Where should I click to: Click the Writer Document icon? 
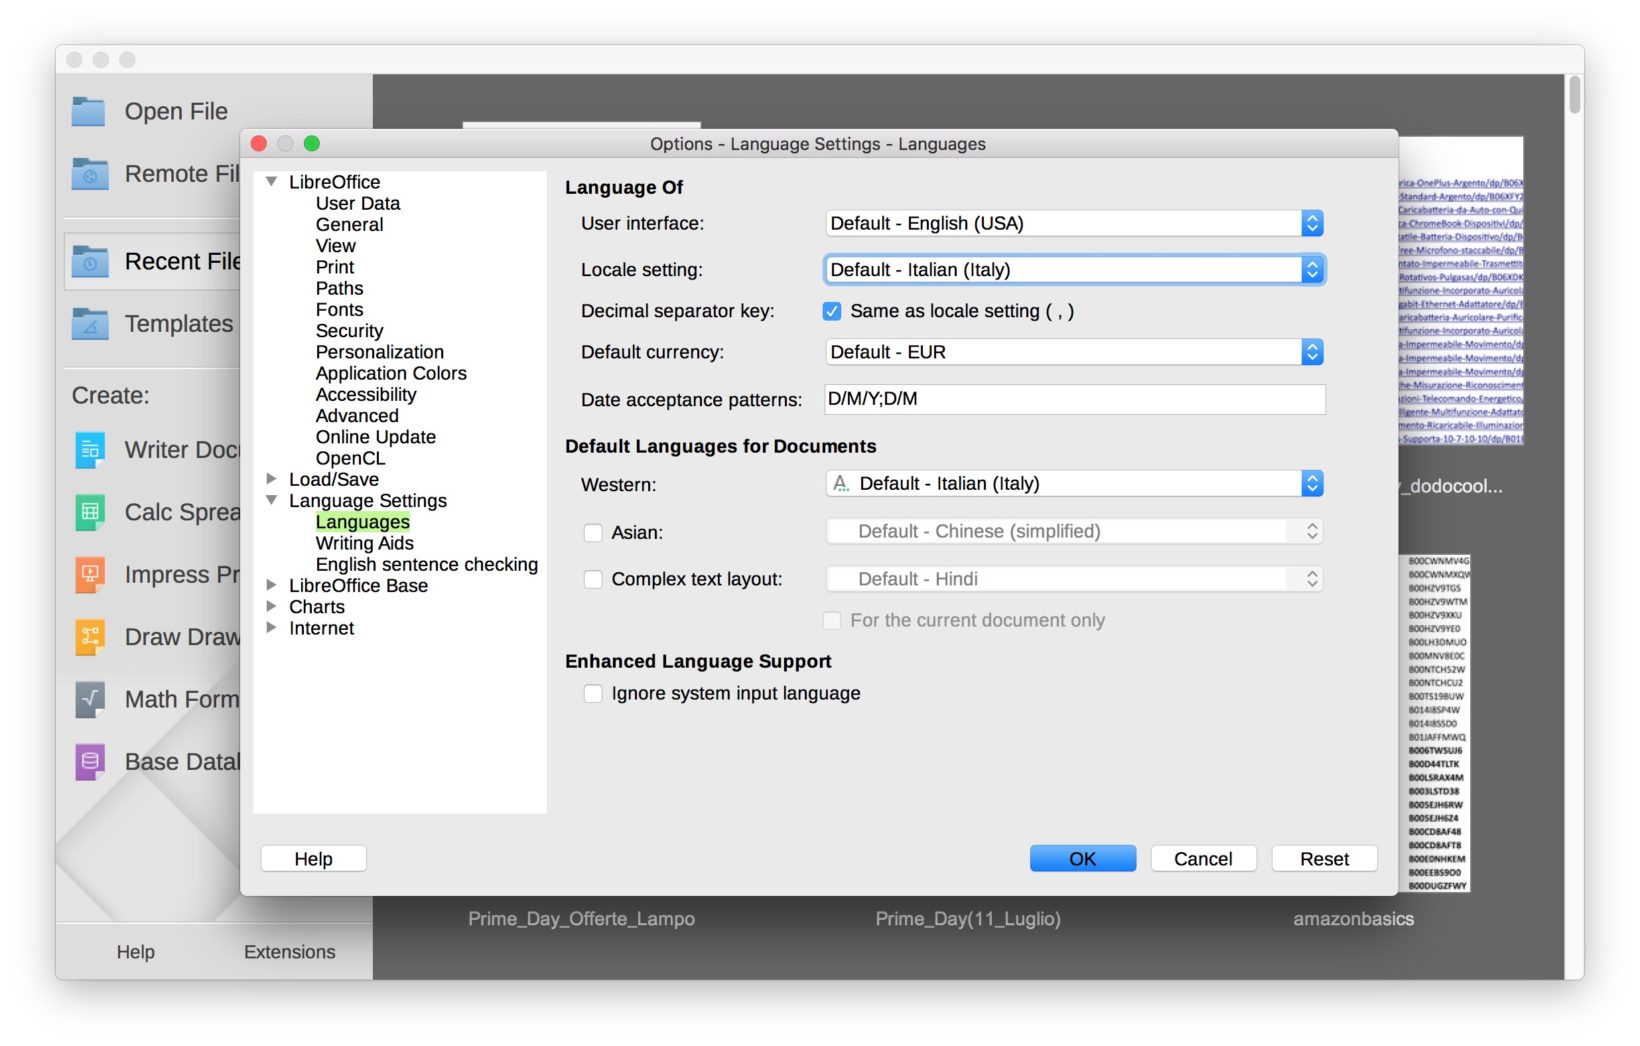click(x=89, y=450)
